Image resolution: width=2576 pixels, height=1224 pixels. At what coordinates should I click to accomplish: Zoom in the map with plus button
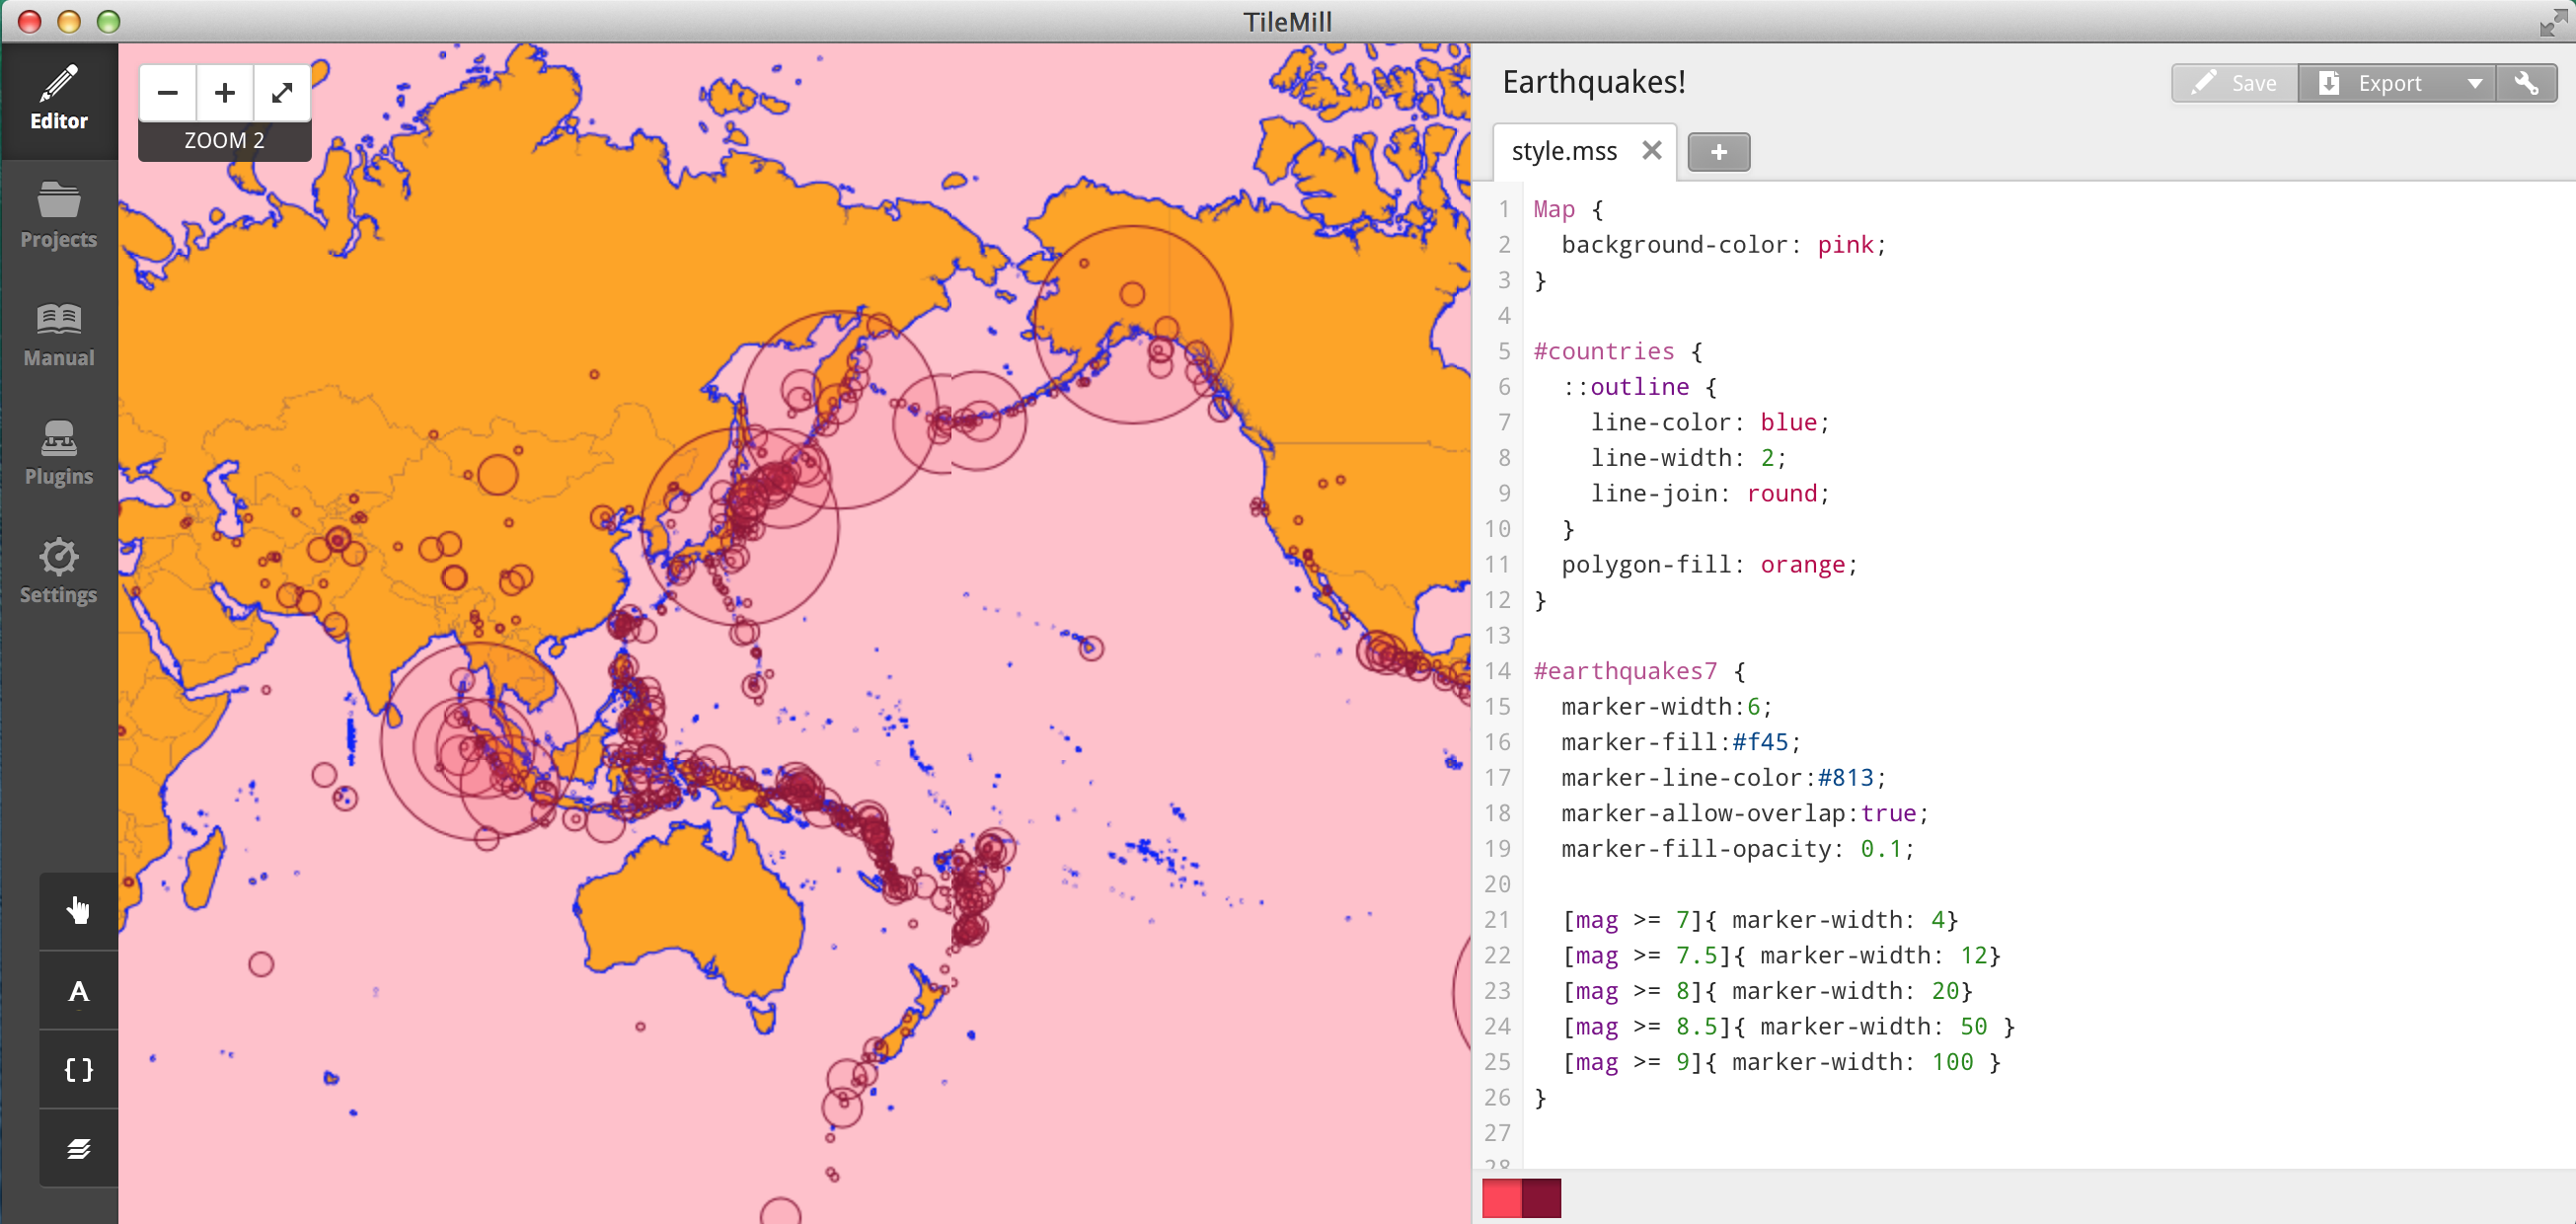(x=225, y=93)
